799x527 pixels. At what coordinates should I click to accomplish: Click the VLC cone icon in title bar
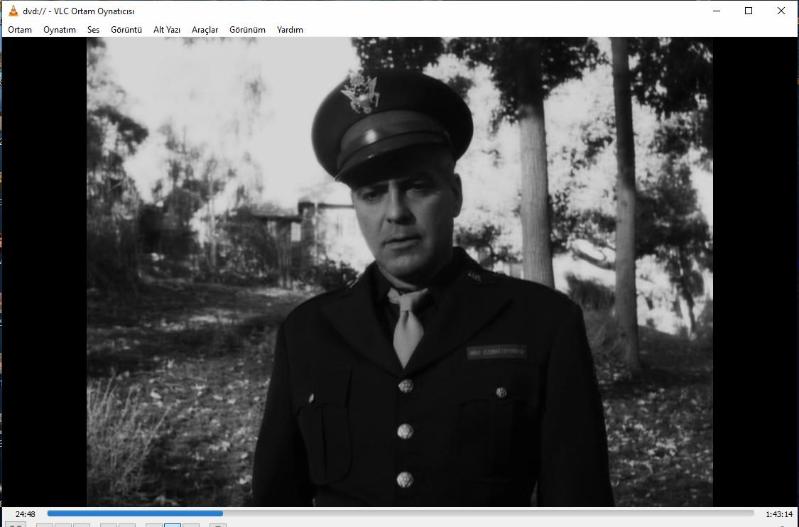[12, 10]
